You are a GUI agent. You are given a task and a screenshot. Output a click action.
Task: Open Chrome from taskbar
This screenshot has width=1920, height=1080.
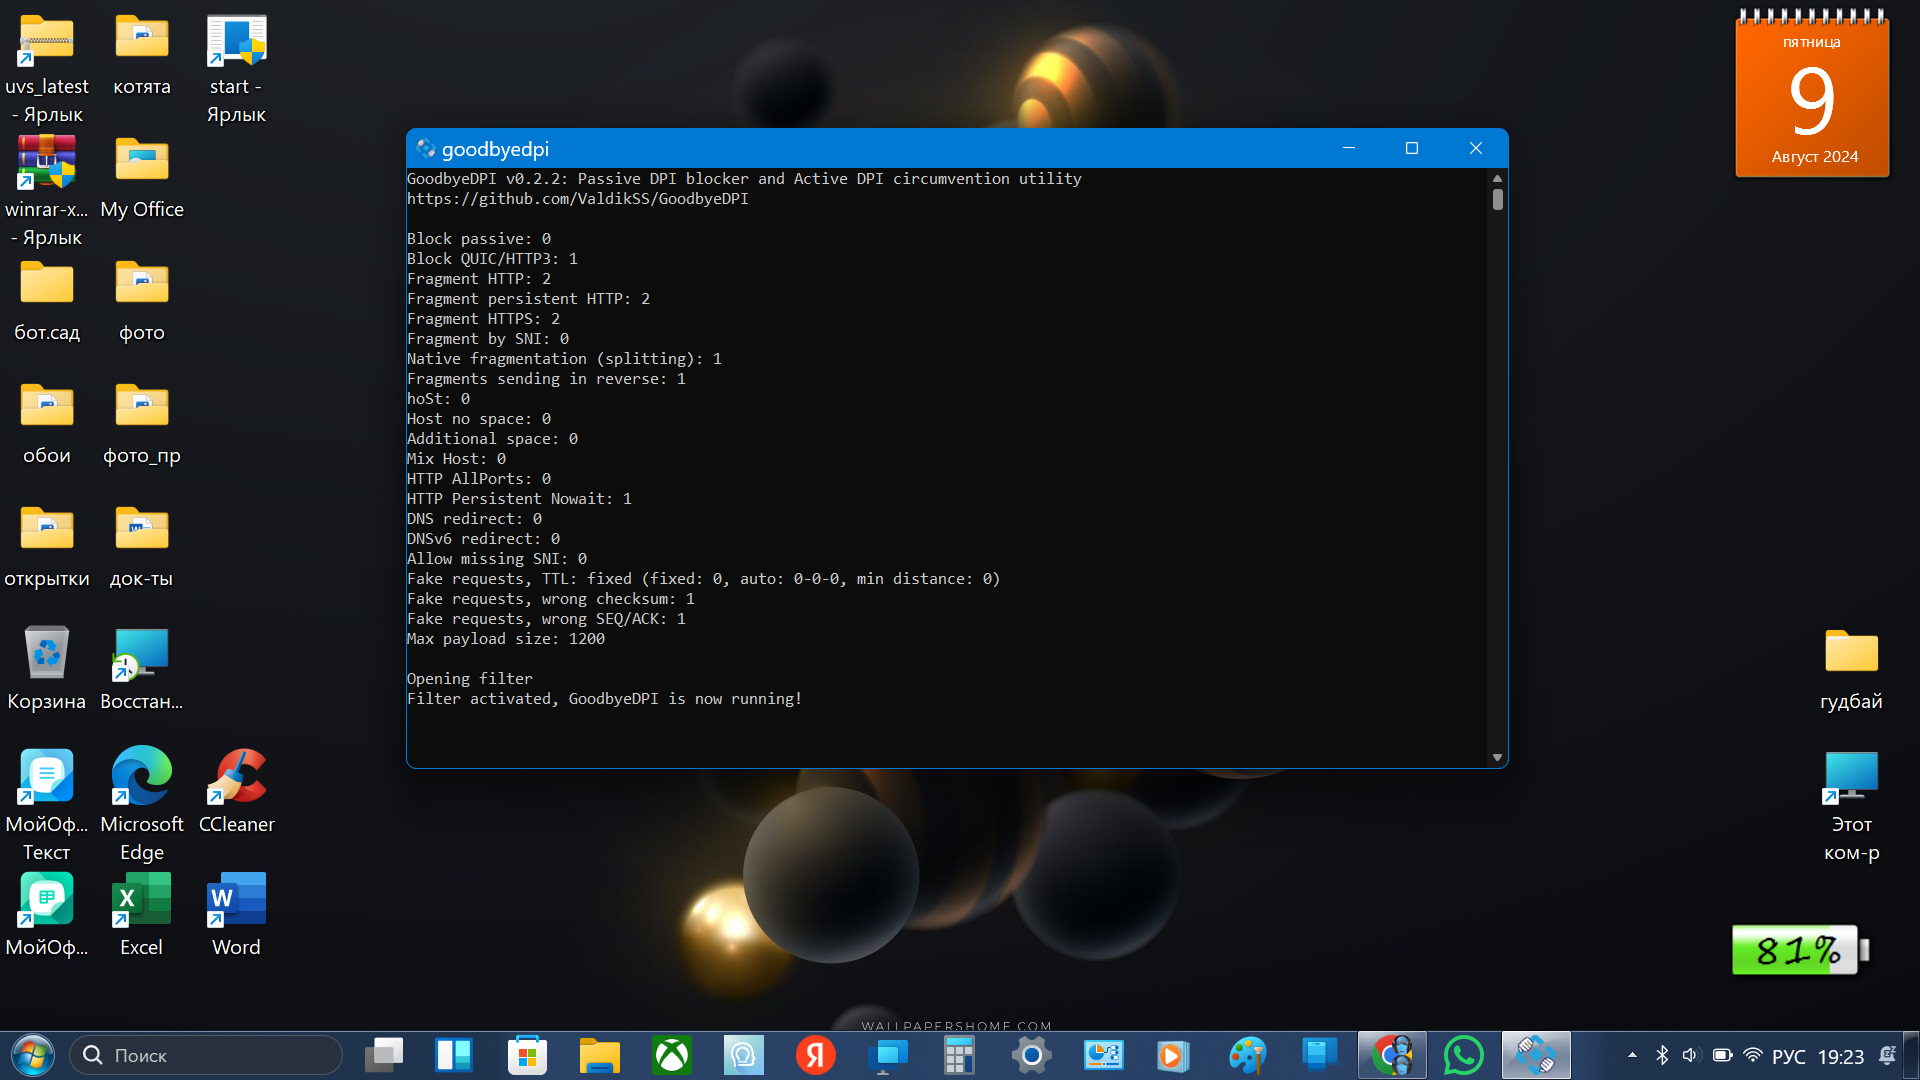pyautogui.click(x=1392, y=1055)
